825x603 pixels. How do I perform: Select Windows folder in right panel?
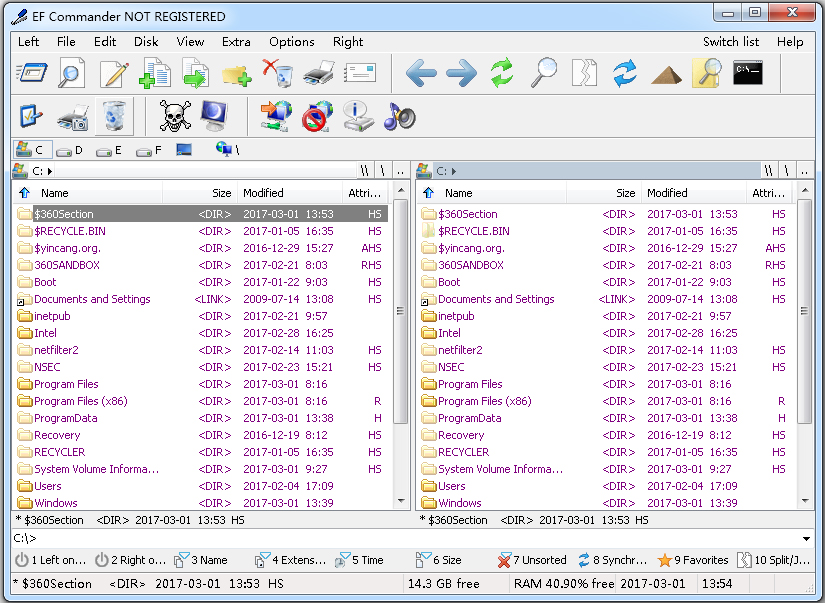tap(606, 503)
